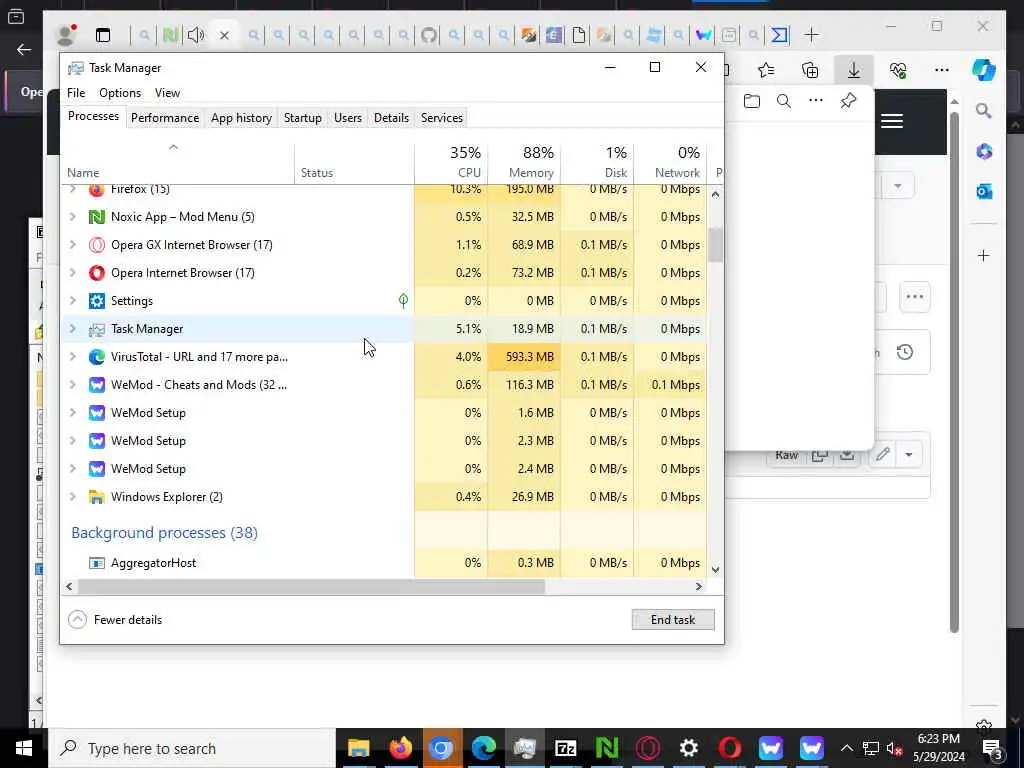The width and height of the screenshot is (1024, 768).
Task: Switch to the Performance tab
Action: pyautogui.click(x=165, y=118)
